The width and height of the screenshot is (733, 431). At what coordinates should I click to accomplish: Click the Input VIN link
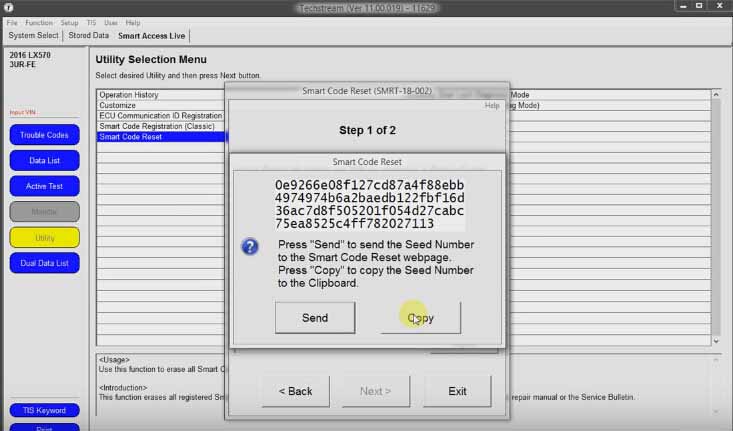(x=22, y=112)
